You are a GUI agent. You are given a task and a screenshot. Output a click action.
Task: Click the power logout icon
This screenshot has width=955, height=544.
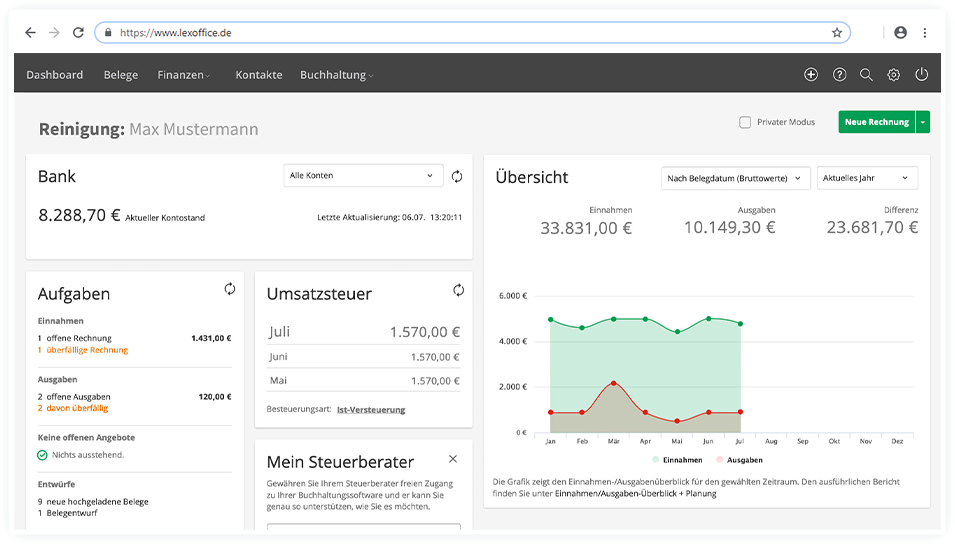tap(922, 75)
